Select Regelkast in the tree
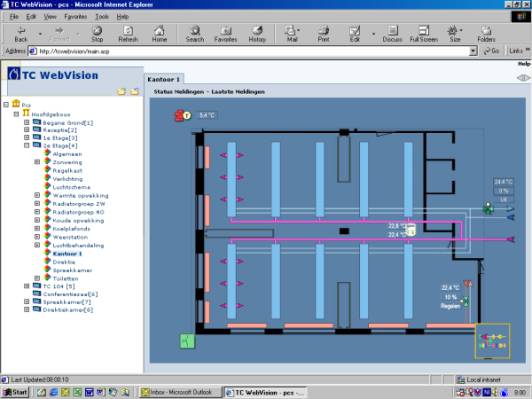Image resolution: width=532 pixels, height=399 pixels. pos(68,171)
